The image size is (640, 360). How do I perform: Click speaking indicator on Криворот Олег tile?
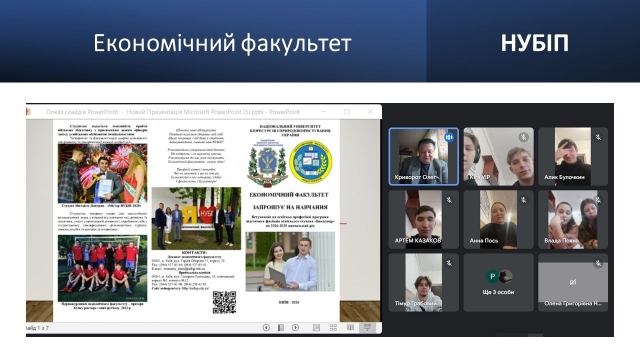pyautogui.click(x=449, y=137)
